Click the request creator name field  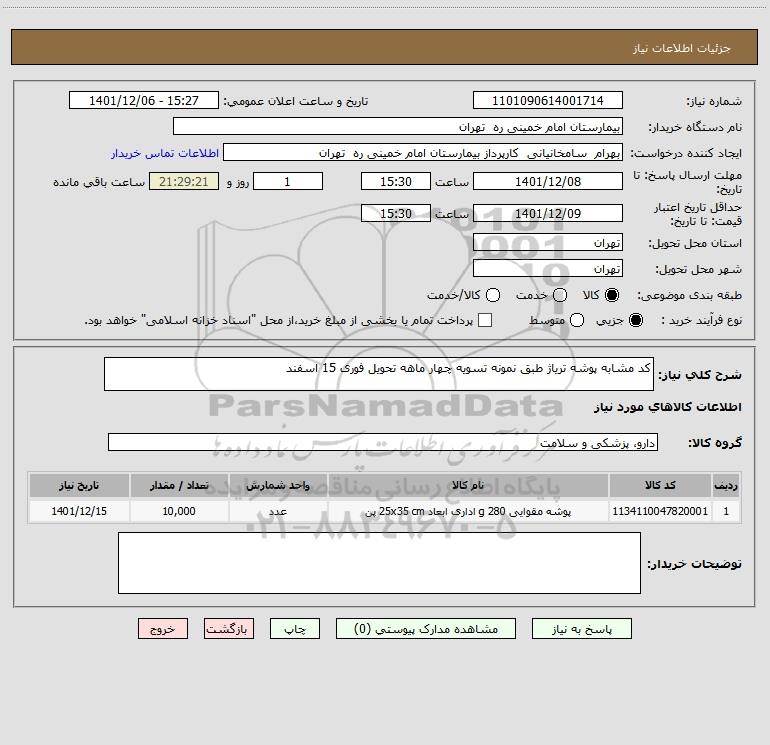423,153
